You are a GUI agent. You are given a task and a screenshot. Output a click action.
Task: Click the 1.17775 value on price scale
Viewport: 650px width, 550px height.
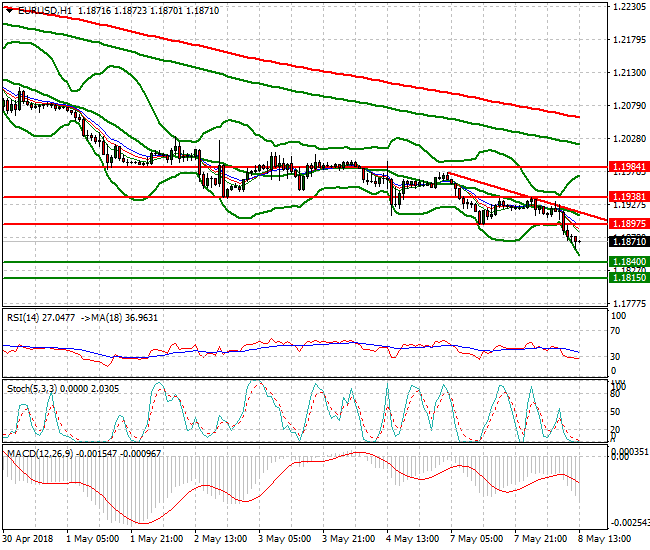click(627, 303)
